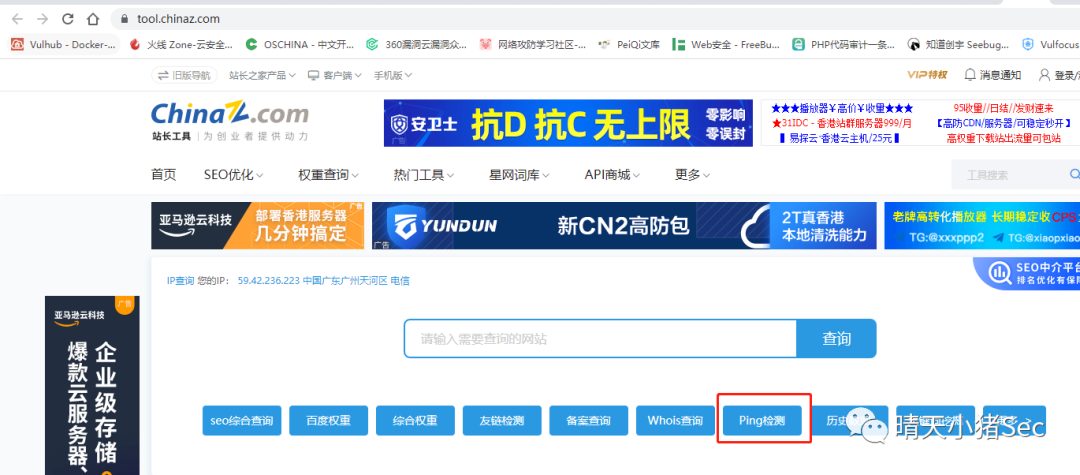Image resolution: width=1080 pixels, height=475 pixels.
Task: Open the 360漏洞云 bookmark
Action: 416,45
